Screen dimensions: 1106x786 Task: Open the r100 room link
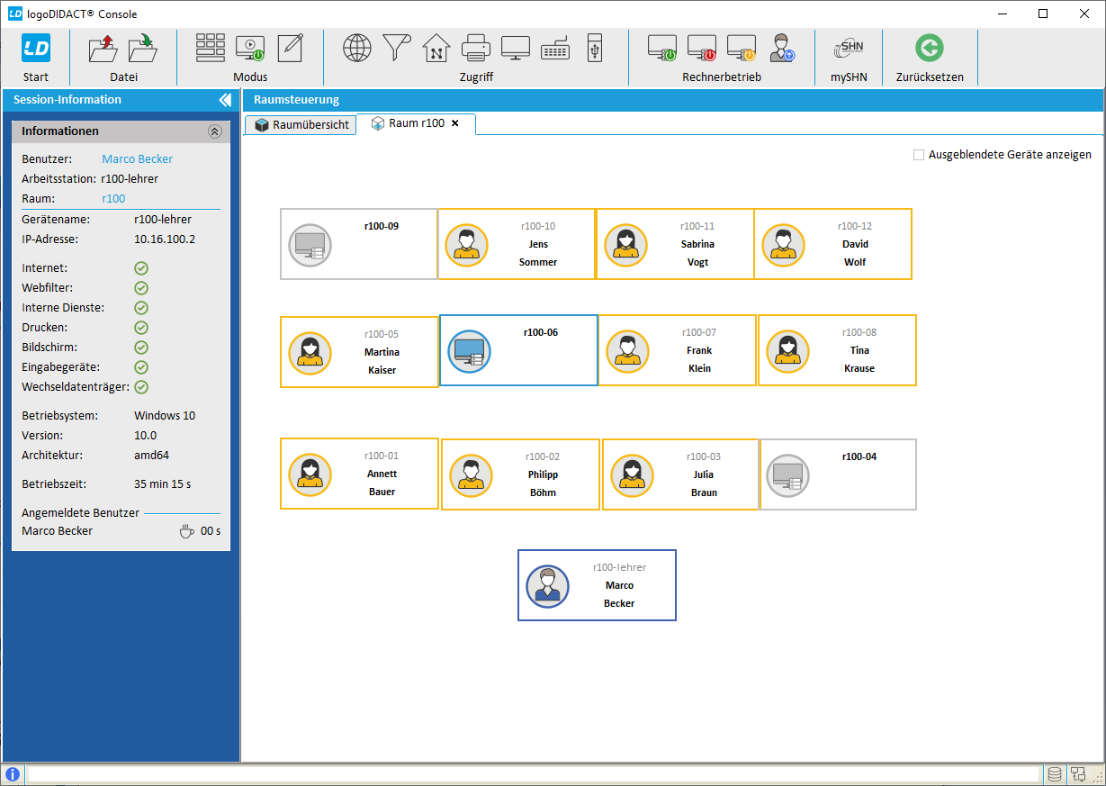tap(114, 198)
